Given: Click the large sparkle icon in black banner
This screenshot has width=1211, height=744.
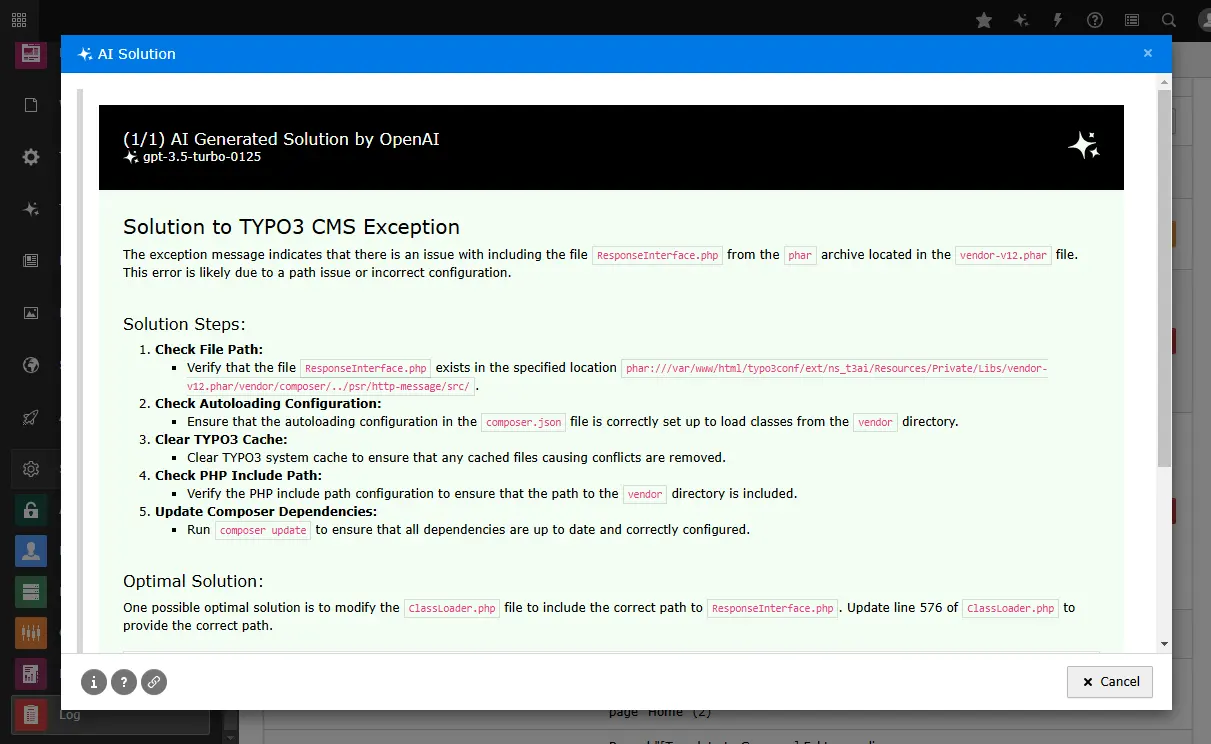Looking at the screenshot, I should (1084, 146).
